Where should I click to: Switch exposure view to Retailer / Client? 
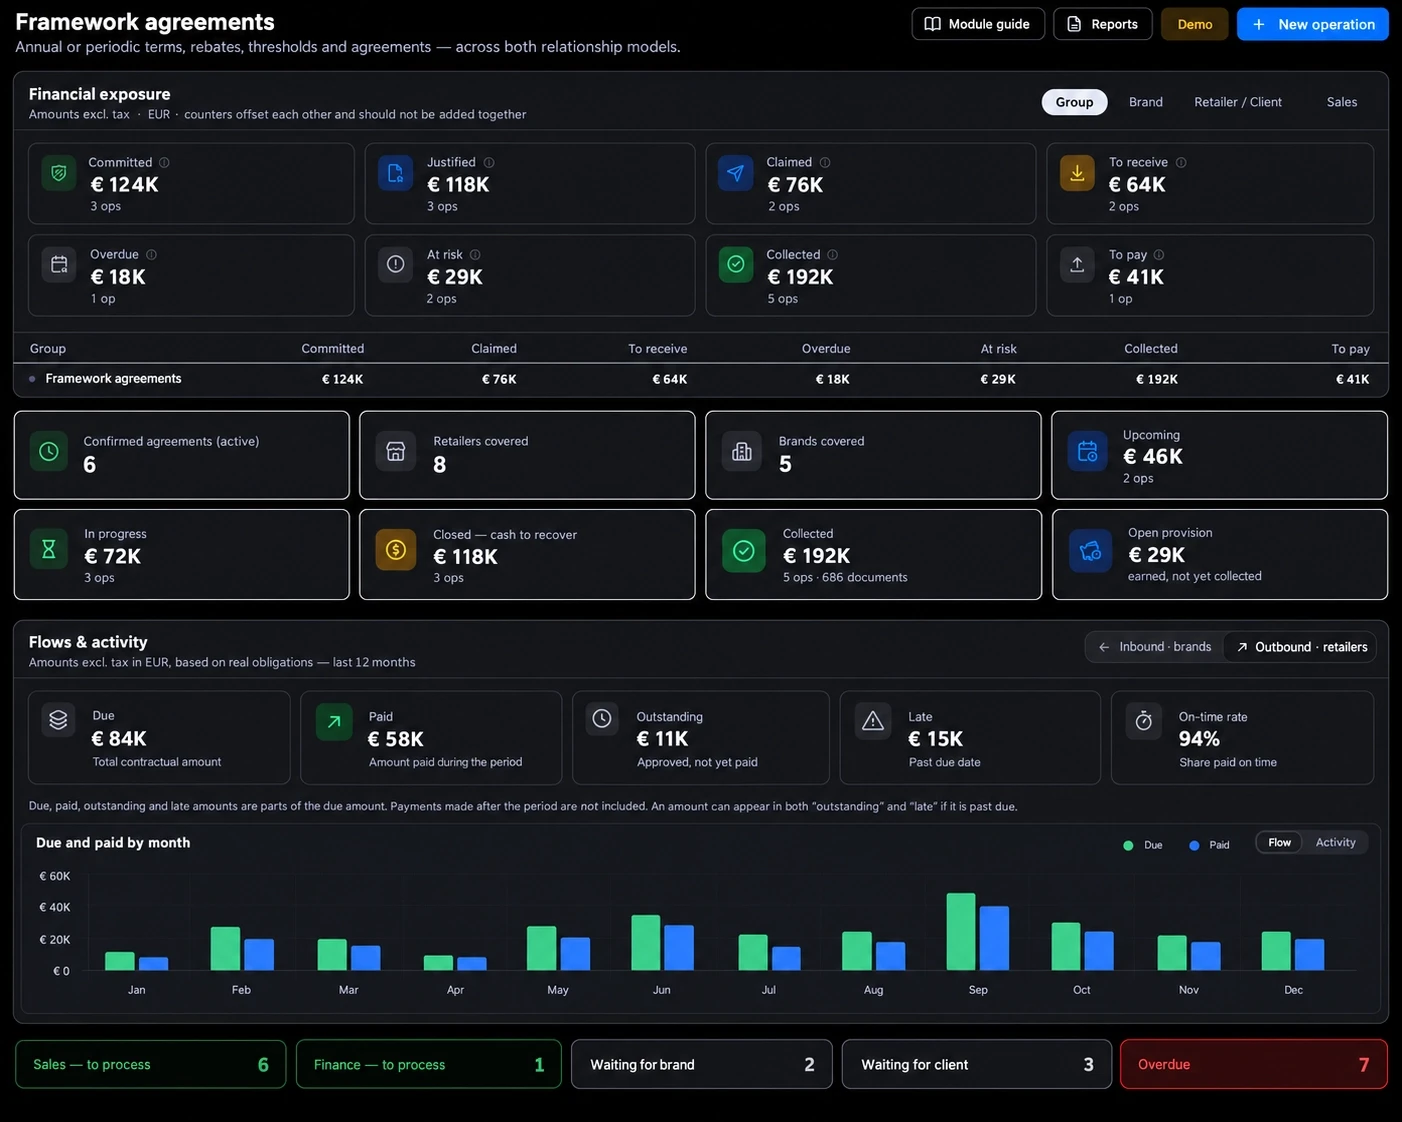pos(1238,102)
